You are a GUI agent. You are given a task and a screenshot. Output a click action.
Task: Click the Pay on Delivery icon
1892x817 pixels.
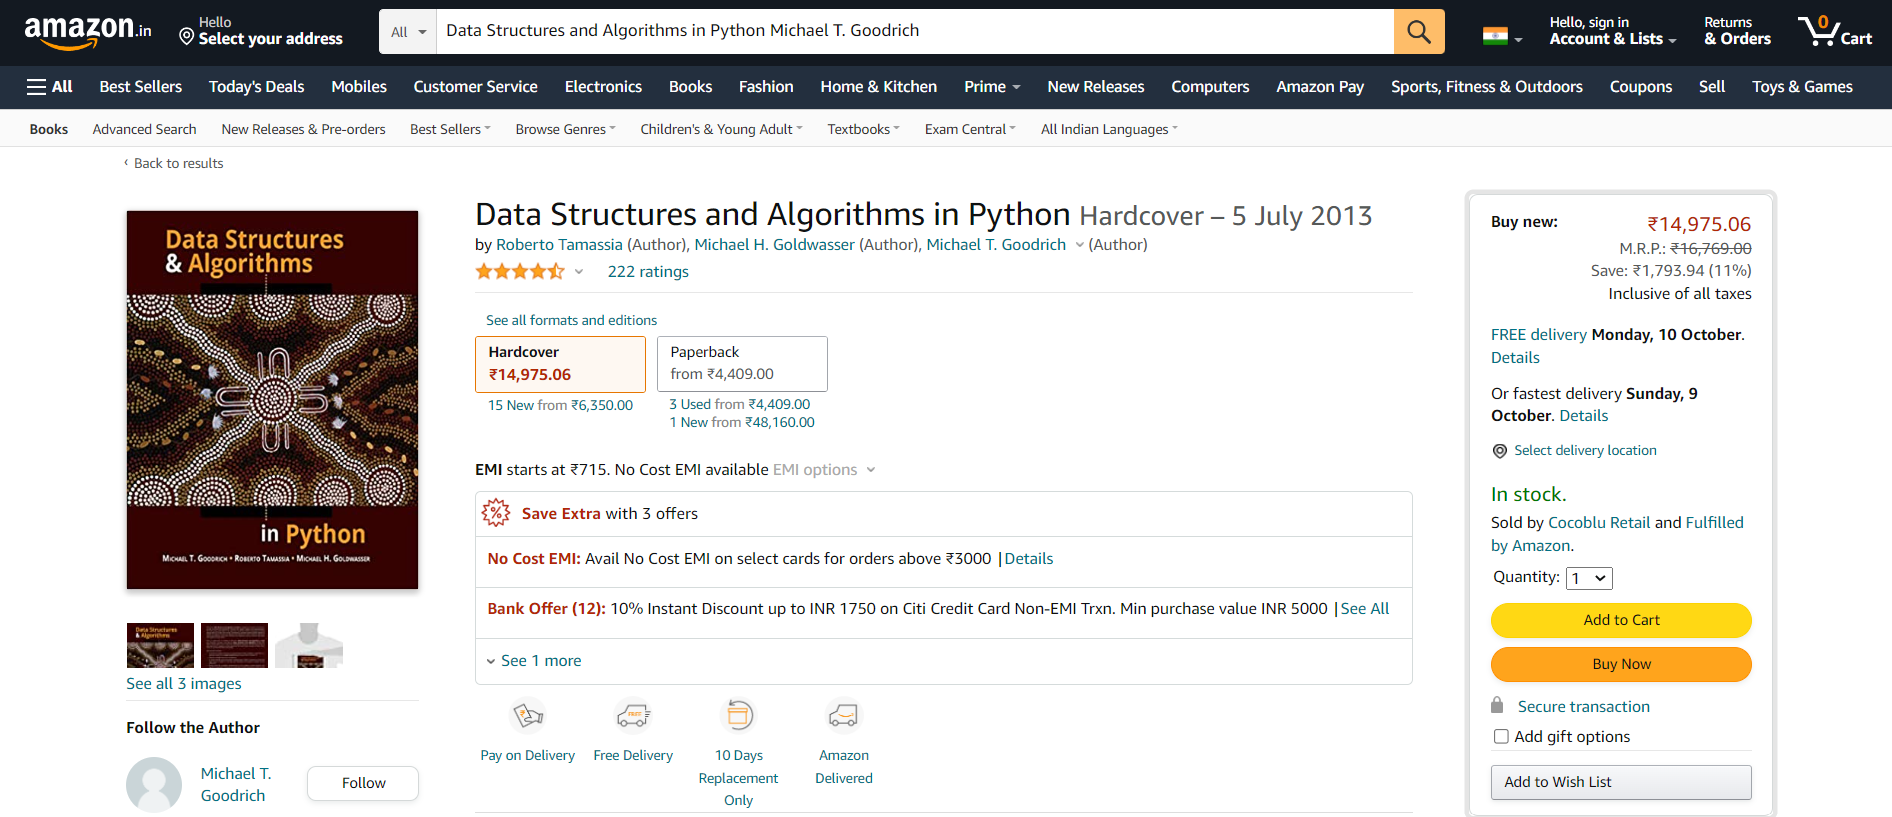coord(528,716)
